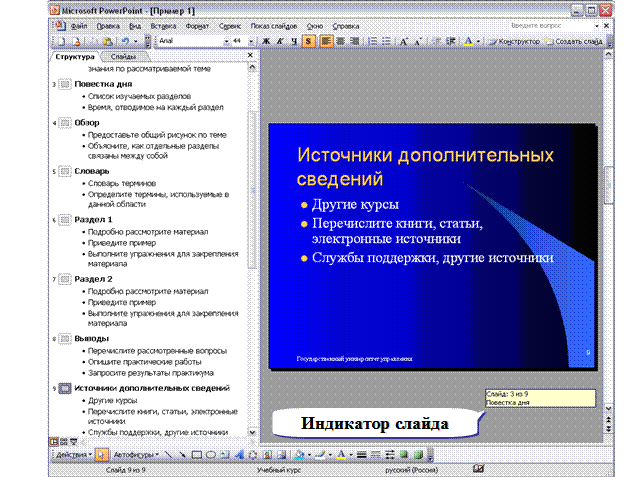The width and height of the screenshot is (636, 477).
Task: Click the Введите вопрос help input box
Action: coord(550,26)
